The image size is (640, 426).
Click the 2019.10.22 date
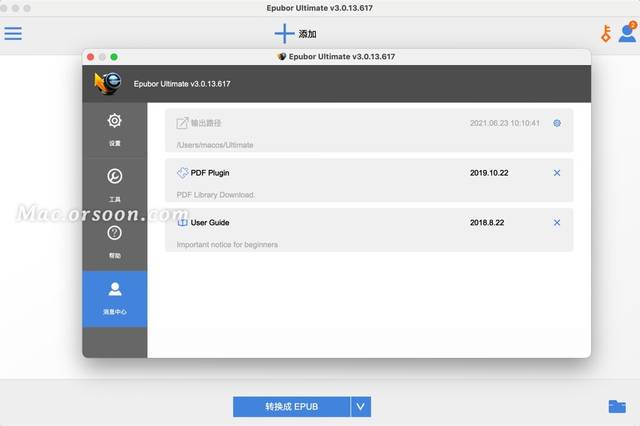(489, 173)
